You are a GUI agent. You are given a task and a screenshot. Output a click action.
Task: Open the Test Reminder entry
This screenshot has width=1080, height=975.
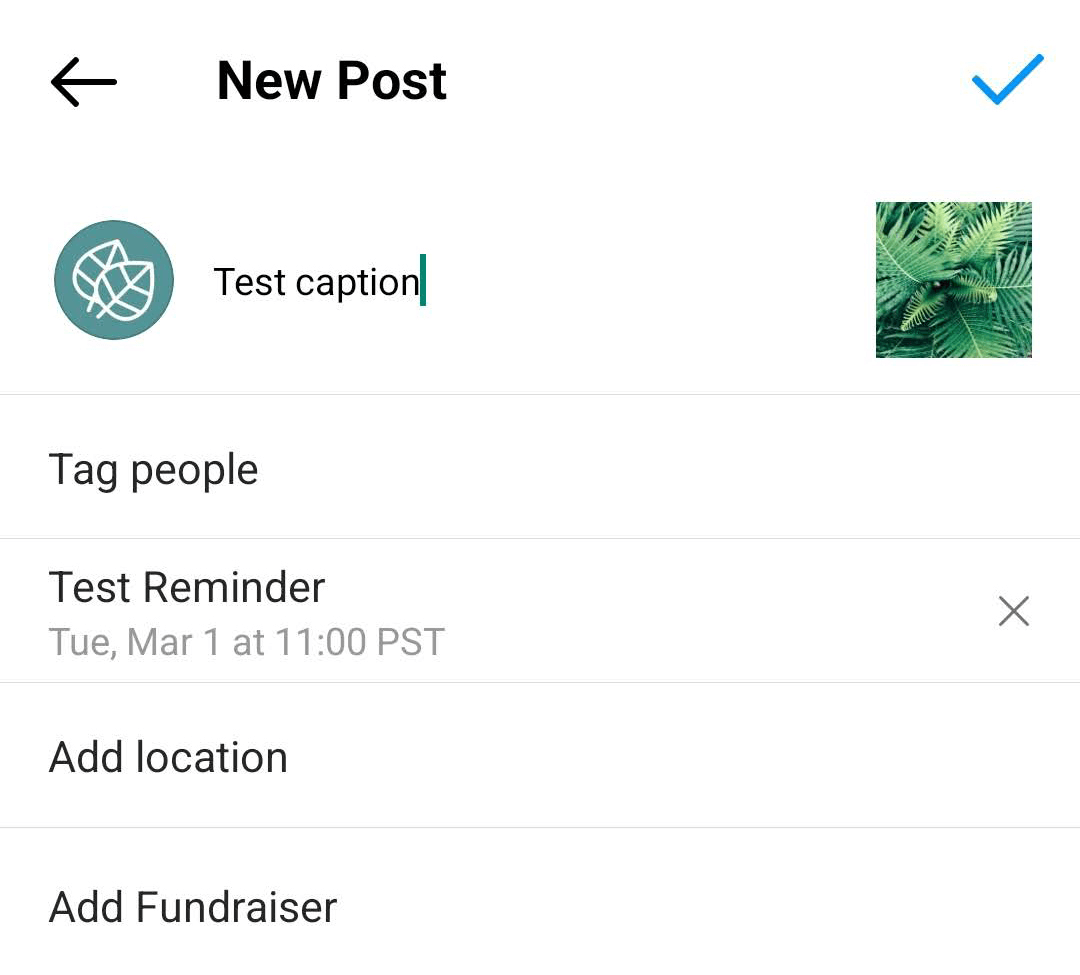click(482, 611)
